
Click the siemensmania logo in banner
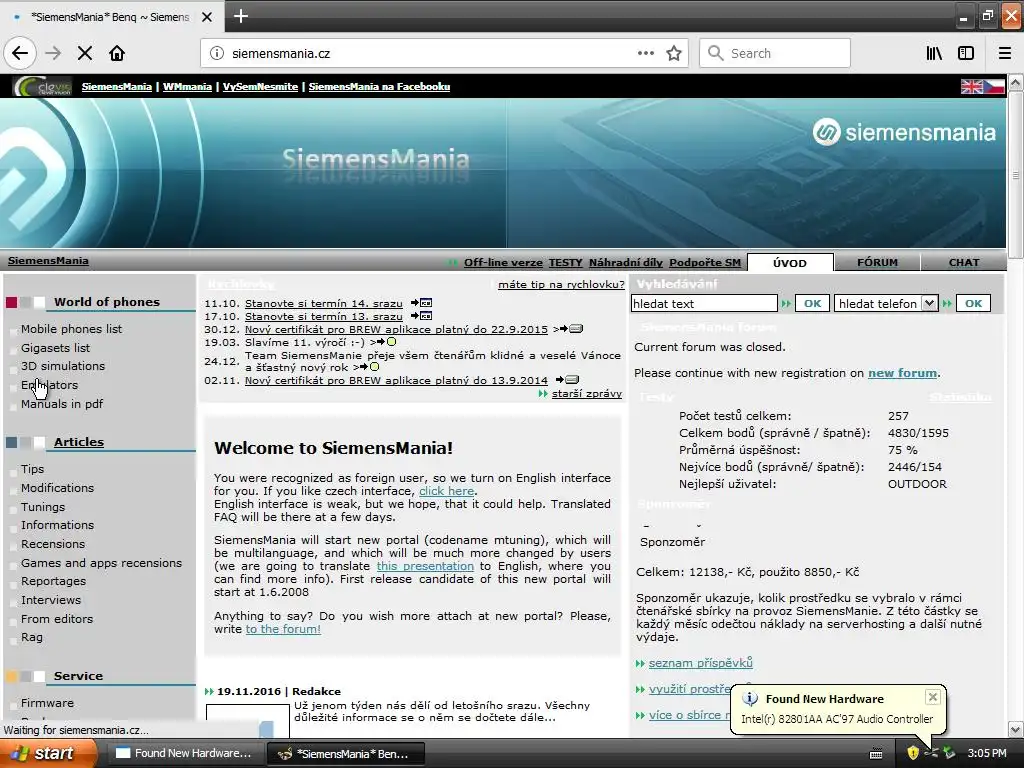(x=904, y=133)
